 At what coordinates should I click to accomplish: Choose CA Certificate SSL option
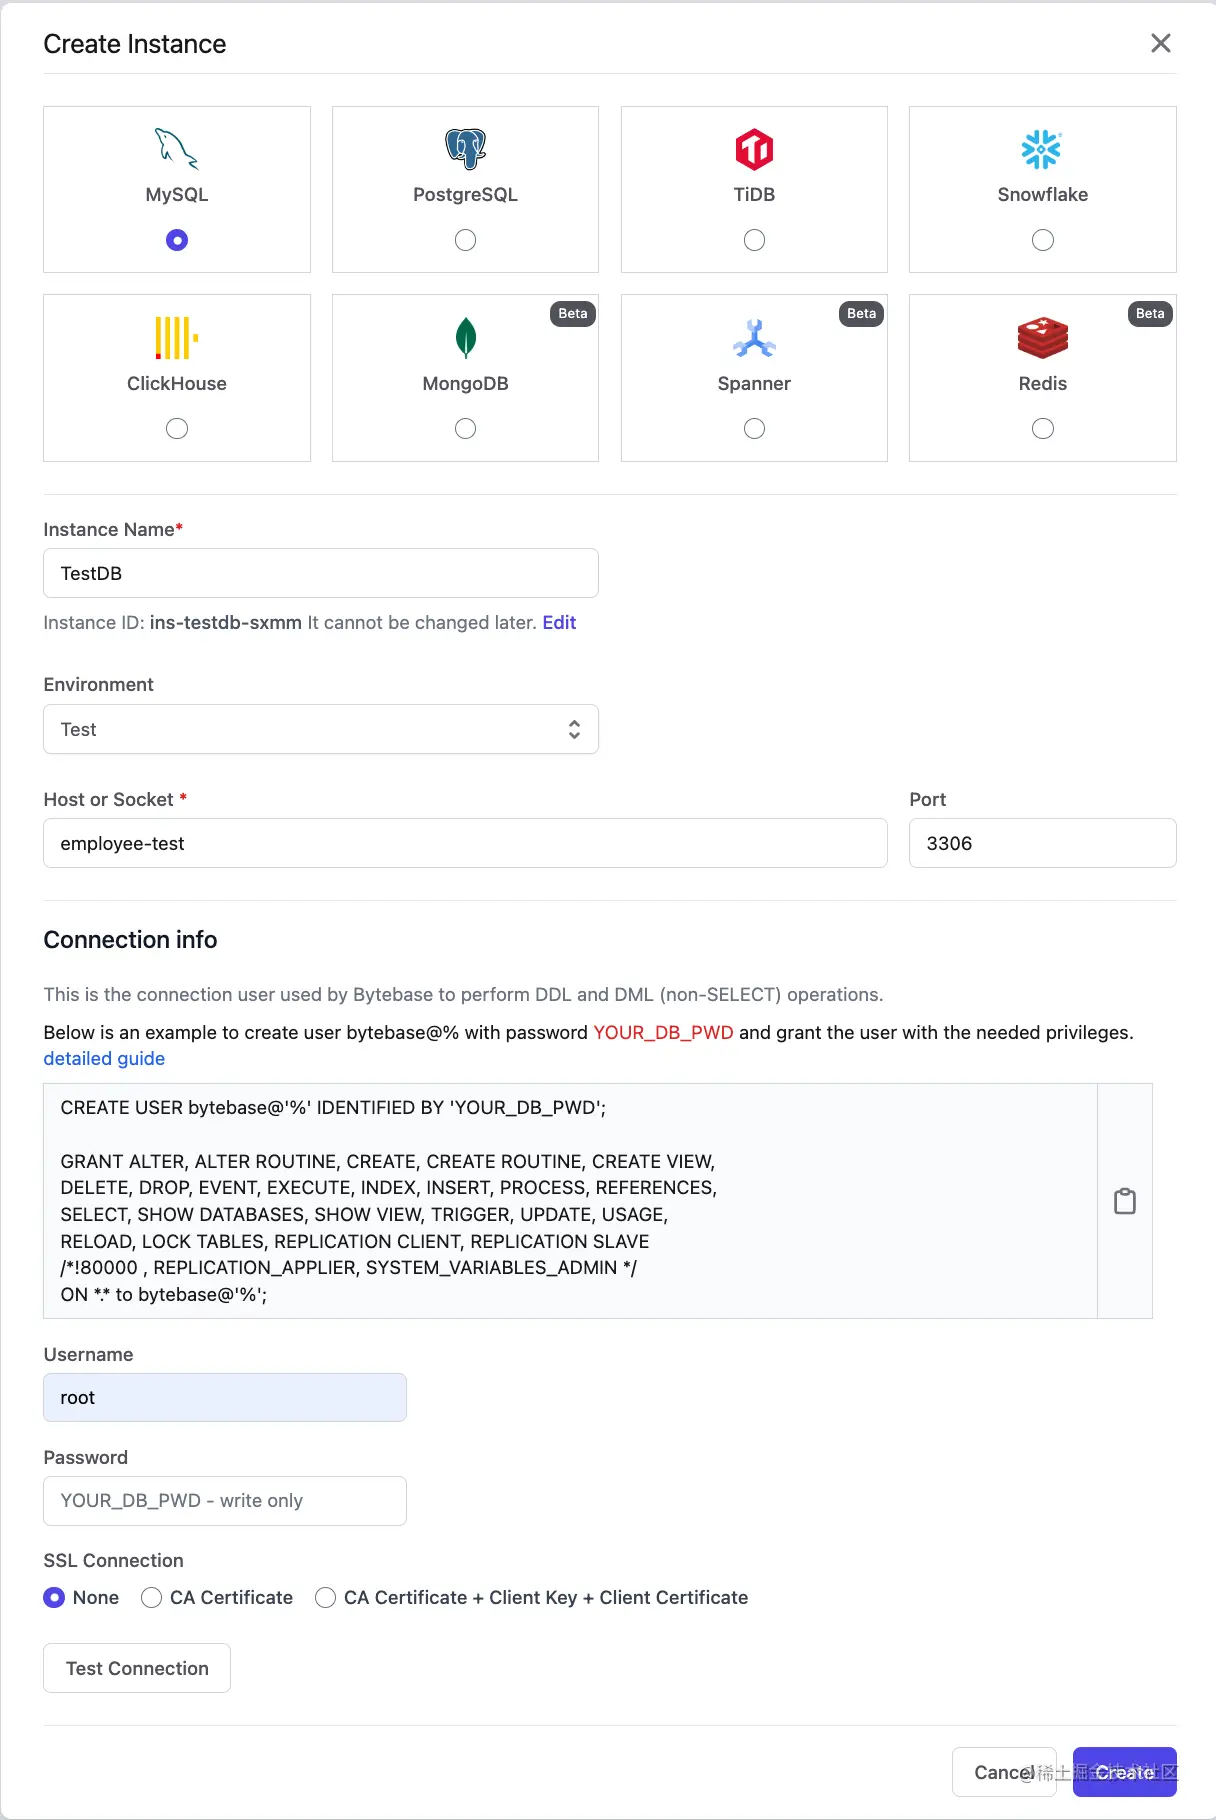pyautogui.click(x=152, y=1598)
